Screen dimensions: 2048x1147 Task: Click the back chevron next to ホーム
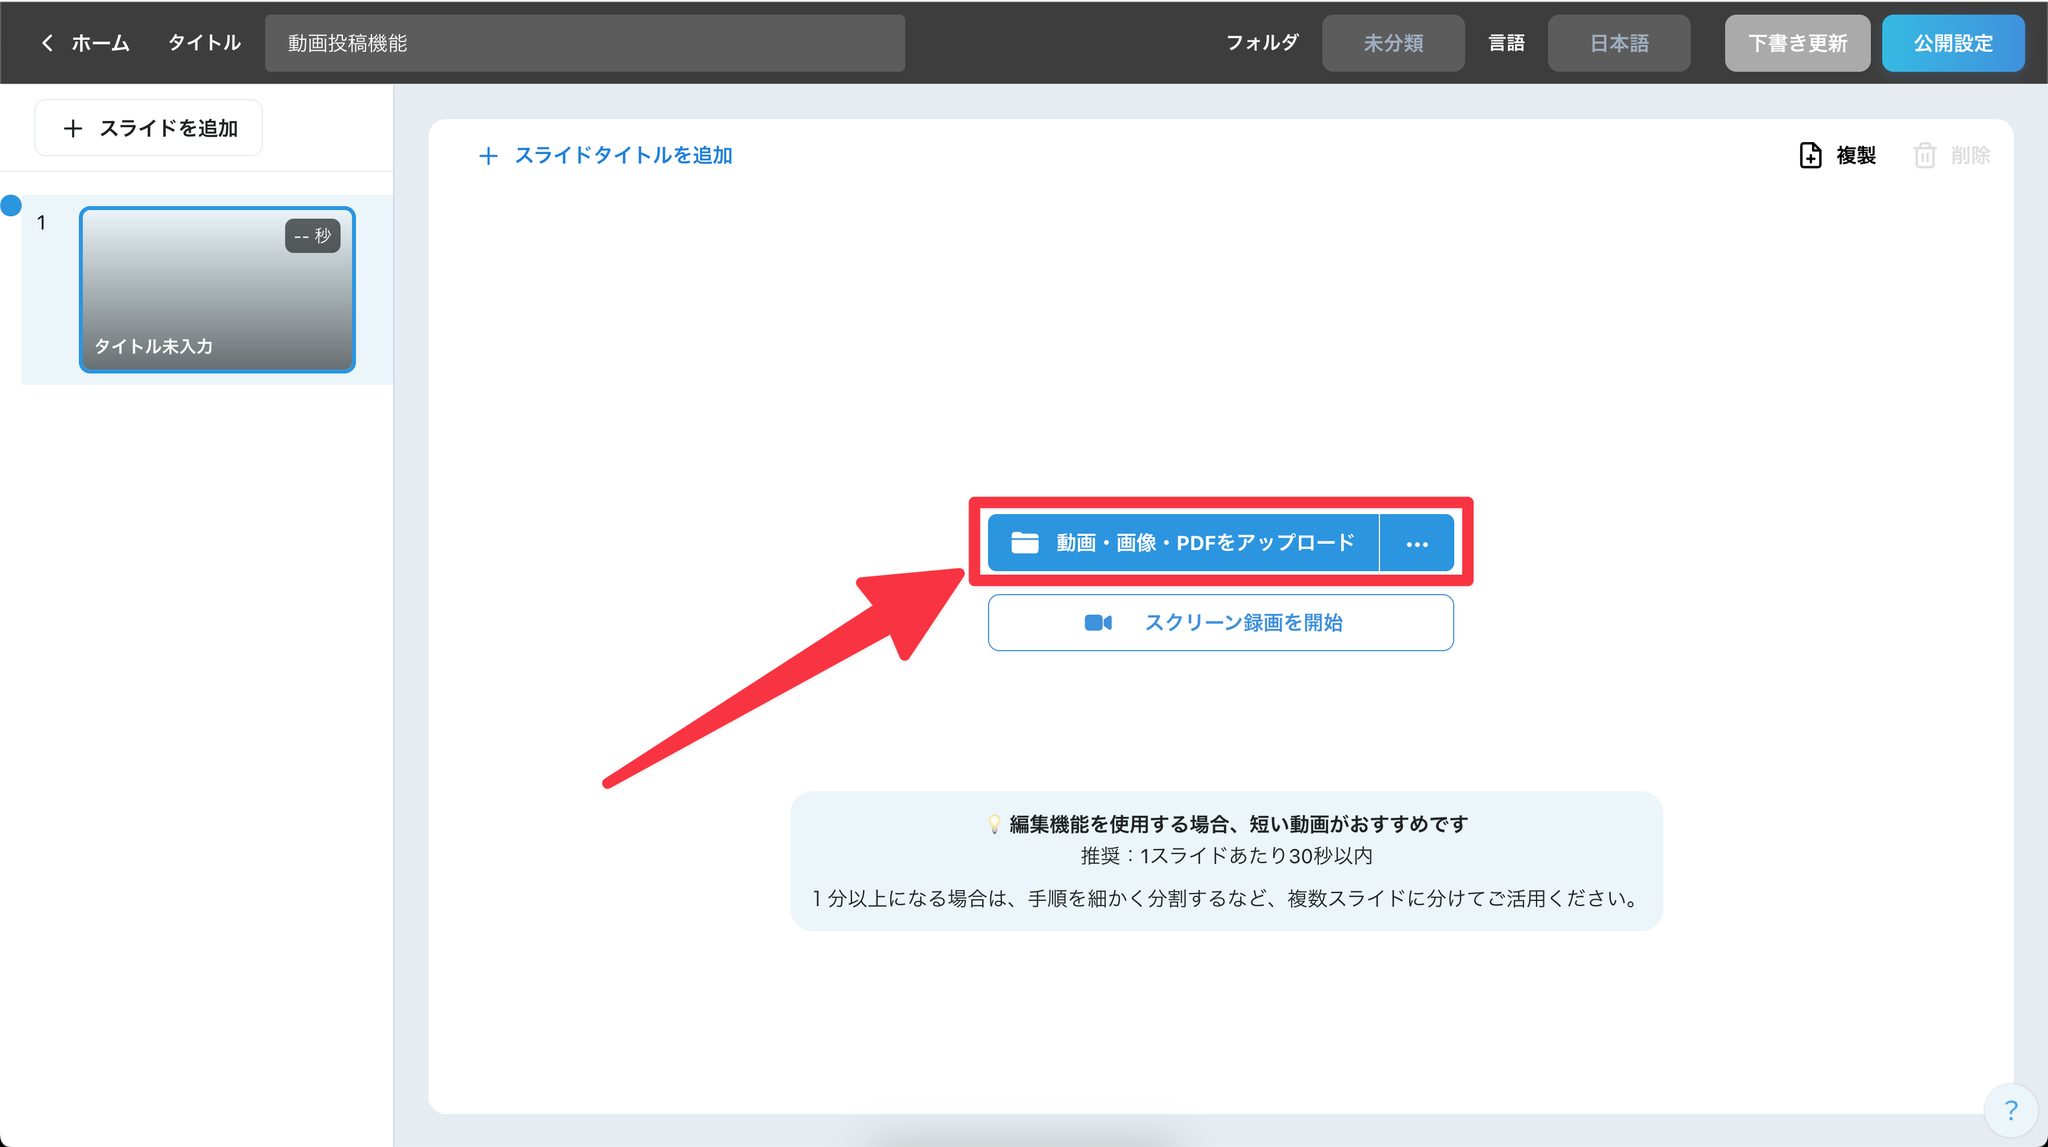pos(47,43)
